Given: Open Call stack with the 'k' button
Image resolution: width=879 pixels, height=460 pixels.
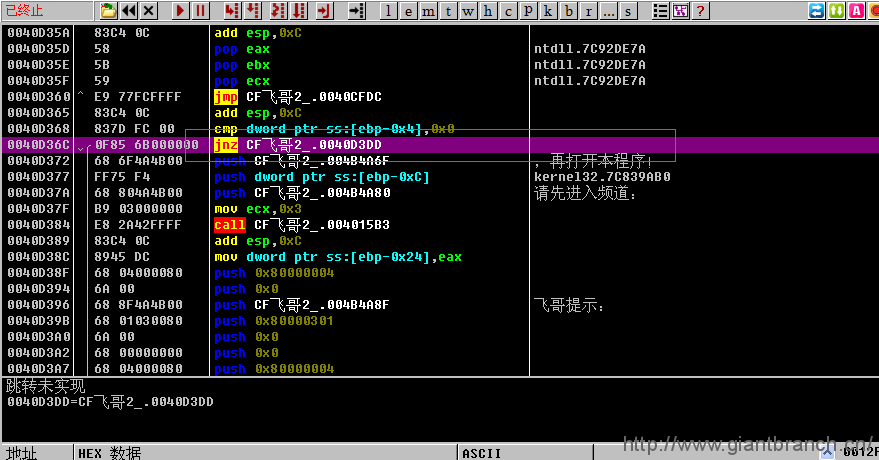Looking at the screenshot, I should click(x=548, y=11).
